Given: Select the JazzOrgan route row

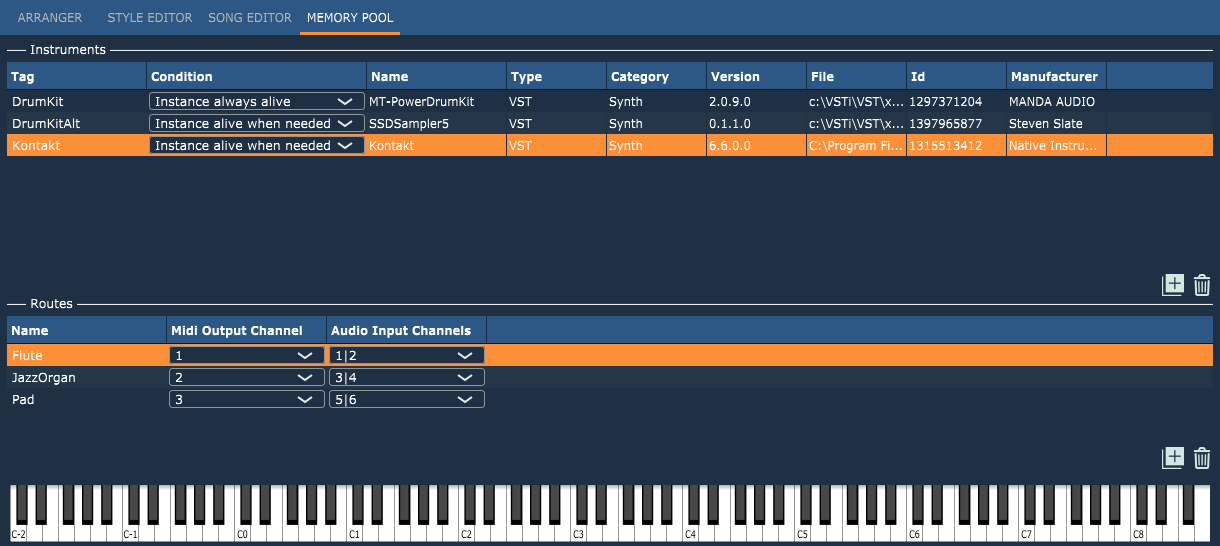Looking at the screenshot, I should (x=610, y=377).
